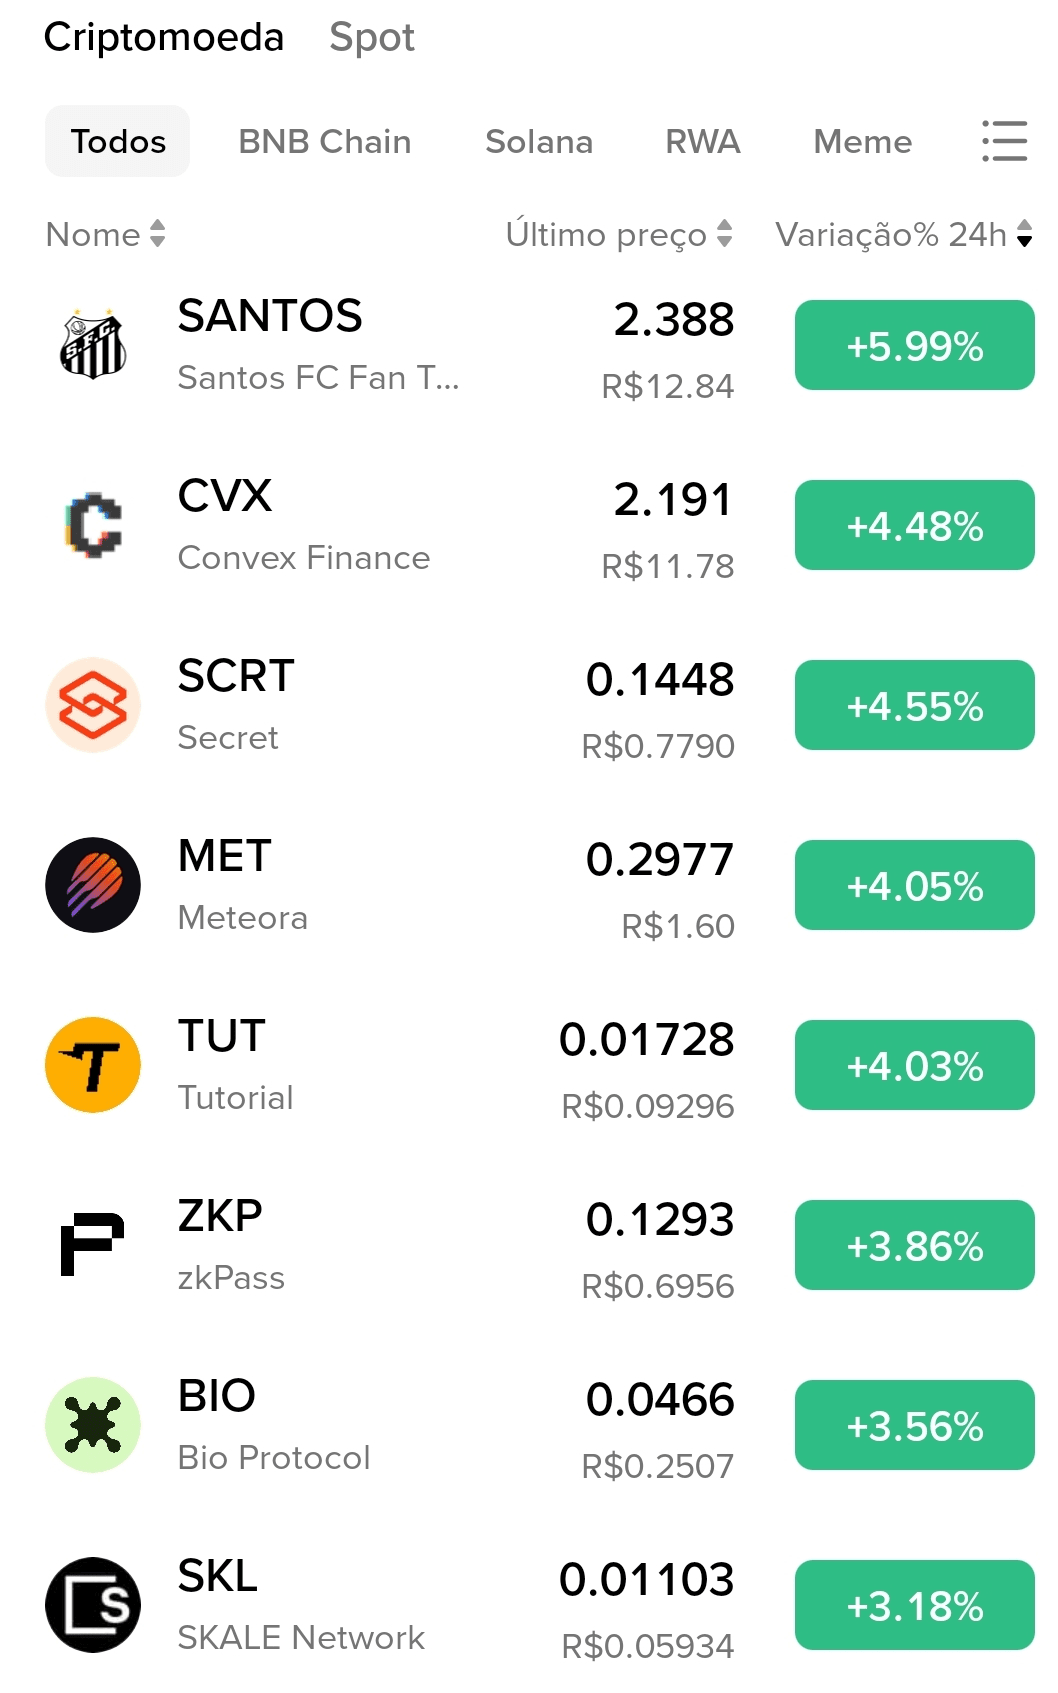Tap the +5.99% change button
The height and width of the screenshot is (1693, 1058).
(914, 345)
